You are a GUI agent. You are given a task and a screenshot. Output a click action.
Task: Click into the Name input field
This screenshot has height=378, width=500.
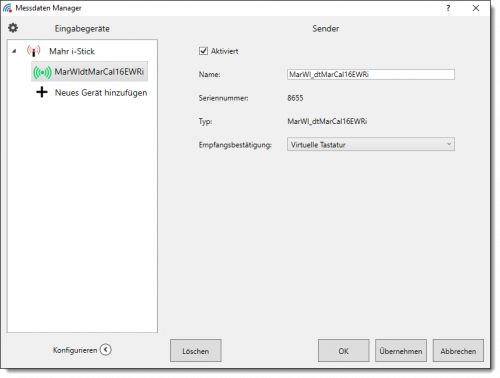click(x=371, y=74)
